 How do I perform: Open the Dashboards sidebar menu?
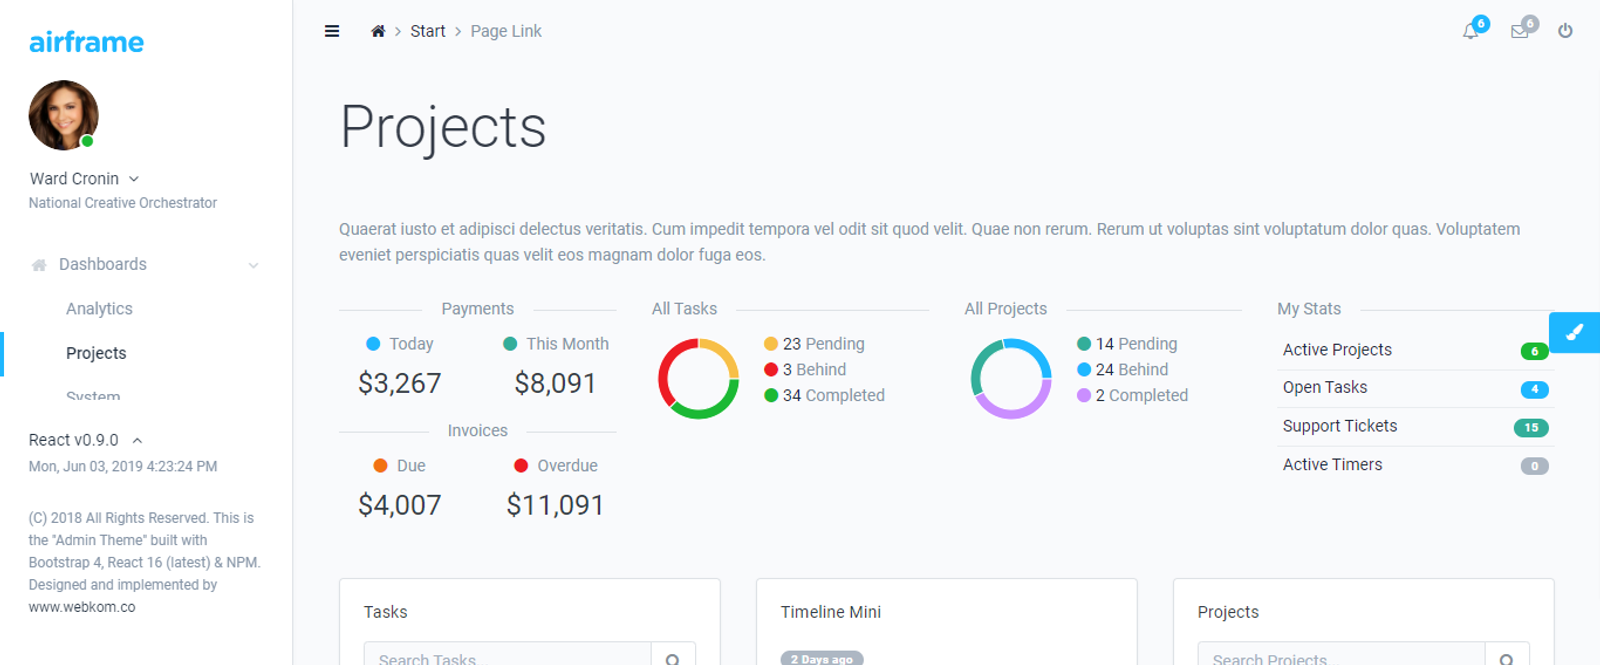click(146, 264)
